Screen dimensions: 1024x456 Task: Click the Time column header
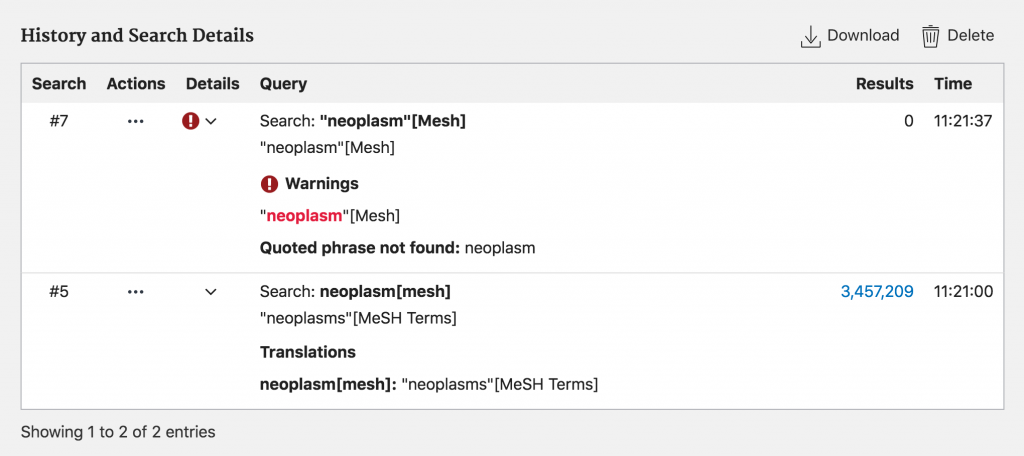pyautogui.click(x=953, y=84)
